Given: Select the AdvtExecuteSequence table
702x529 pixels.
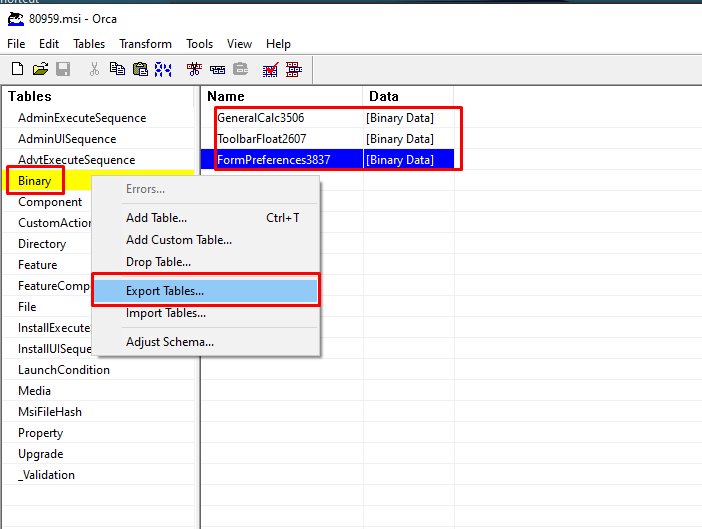Looking at the screenshot, I should tap(77, 160).
